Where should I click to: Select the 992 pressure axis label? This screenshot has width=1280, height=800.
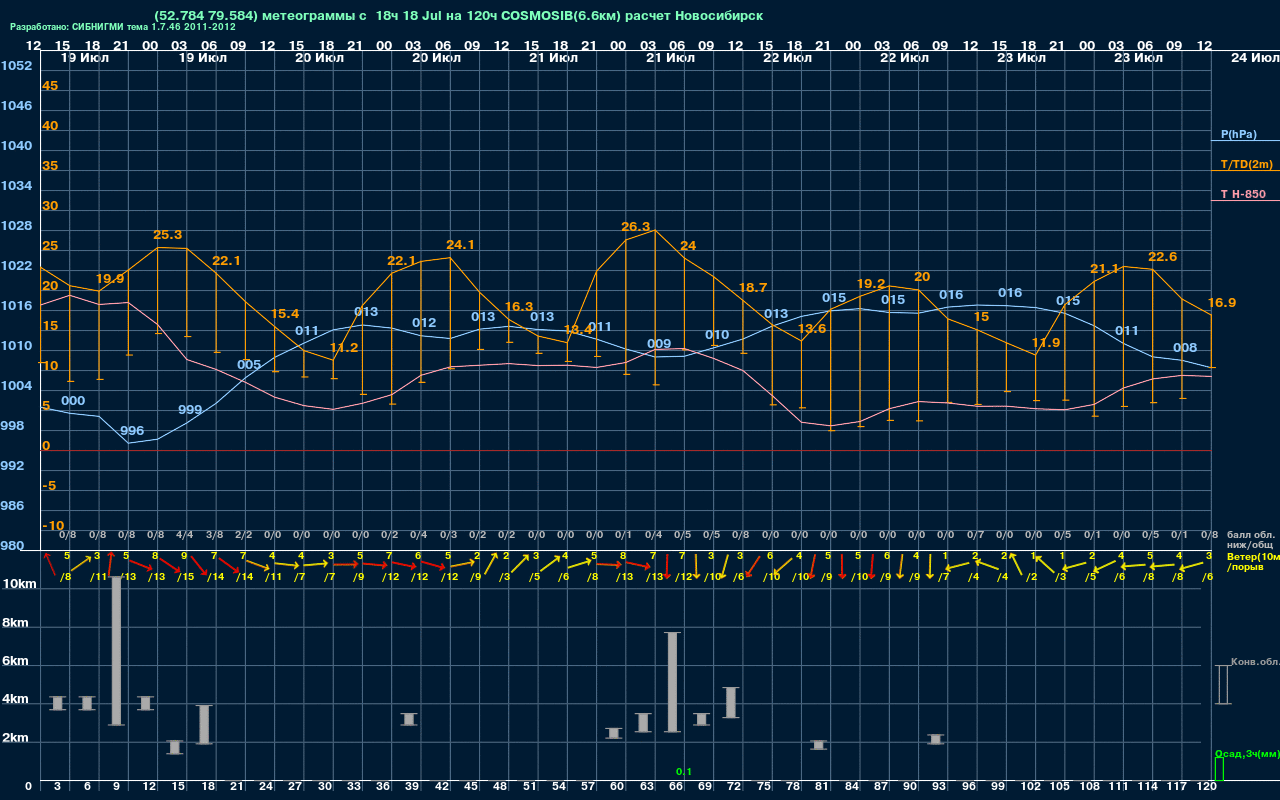click(13, 466)
